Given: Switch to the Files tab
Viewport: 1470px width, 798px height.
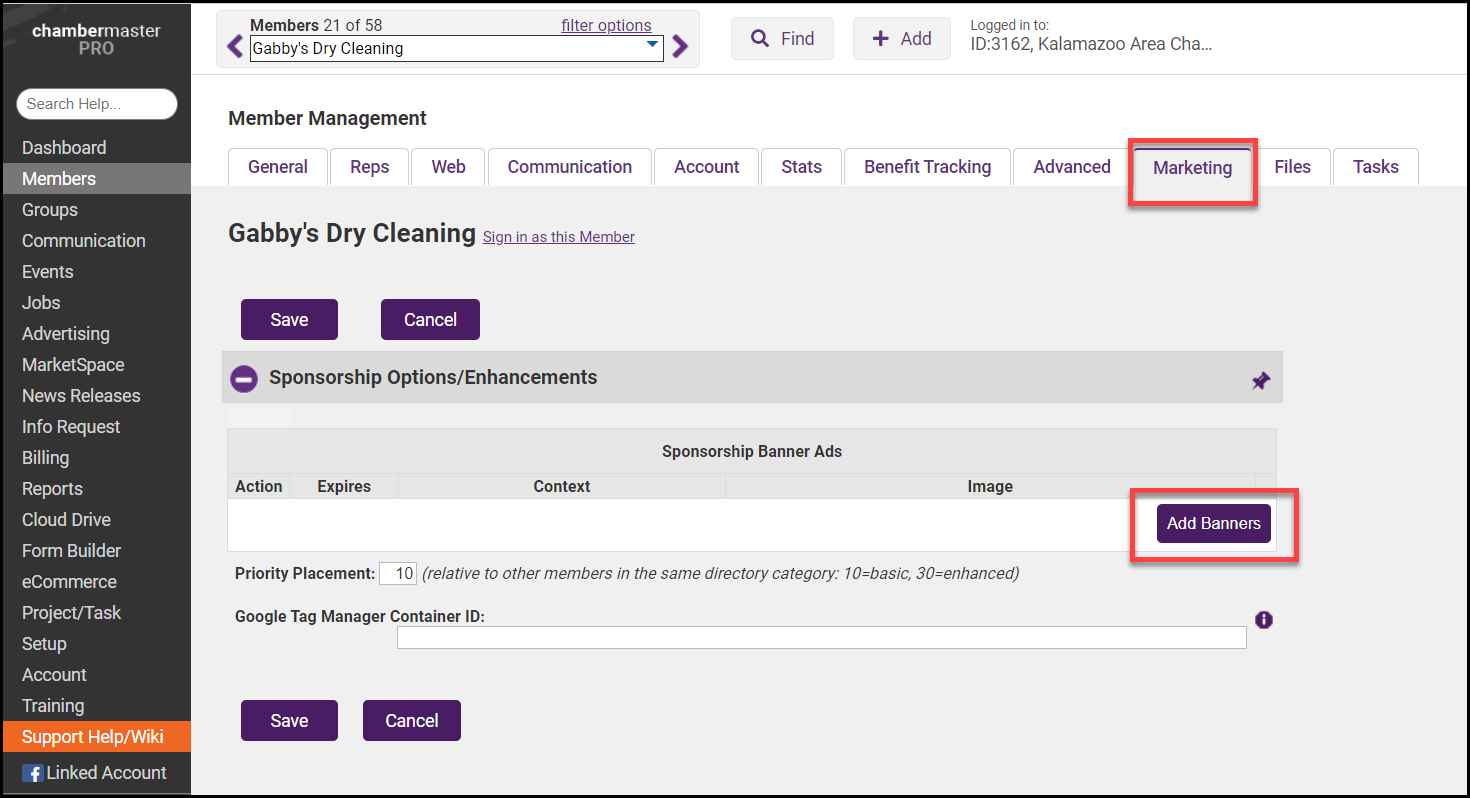Looking at the screenshot, I should (1292, 167).
